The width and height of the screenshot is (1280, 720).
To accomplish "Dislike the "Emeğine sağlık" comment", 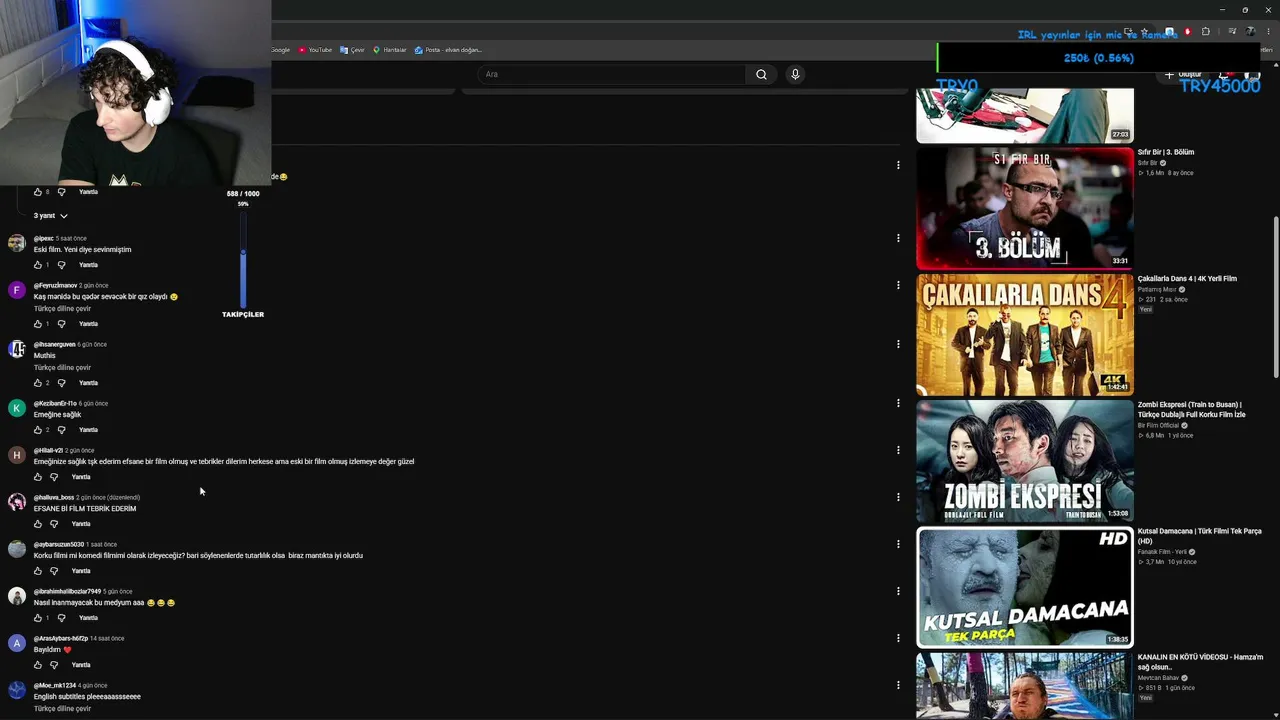I will [61, 430].
